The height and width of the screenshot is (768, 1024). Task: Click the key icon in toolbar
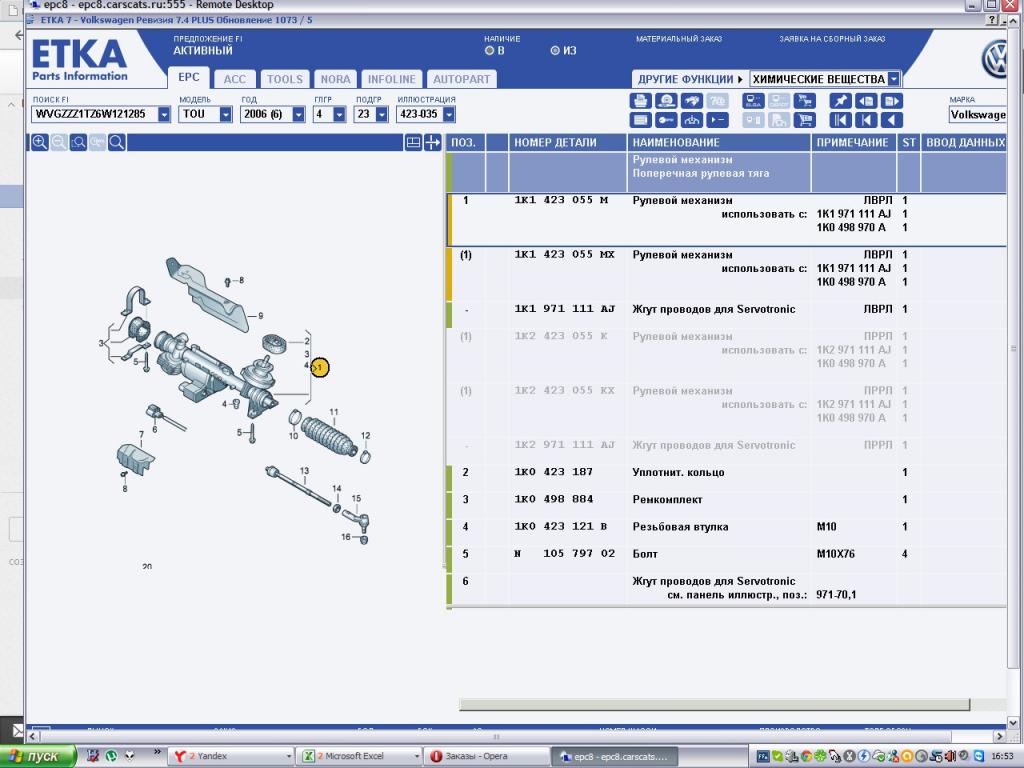pos(666,120)
